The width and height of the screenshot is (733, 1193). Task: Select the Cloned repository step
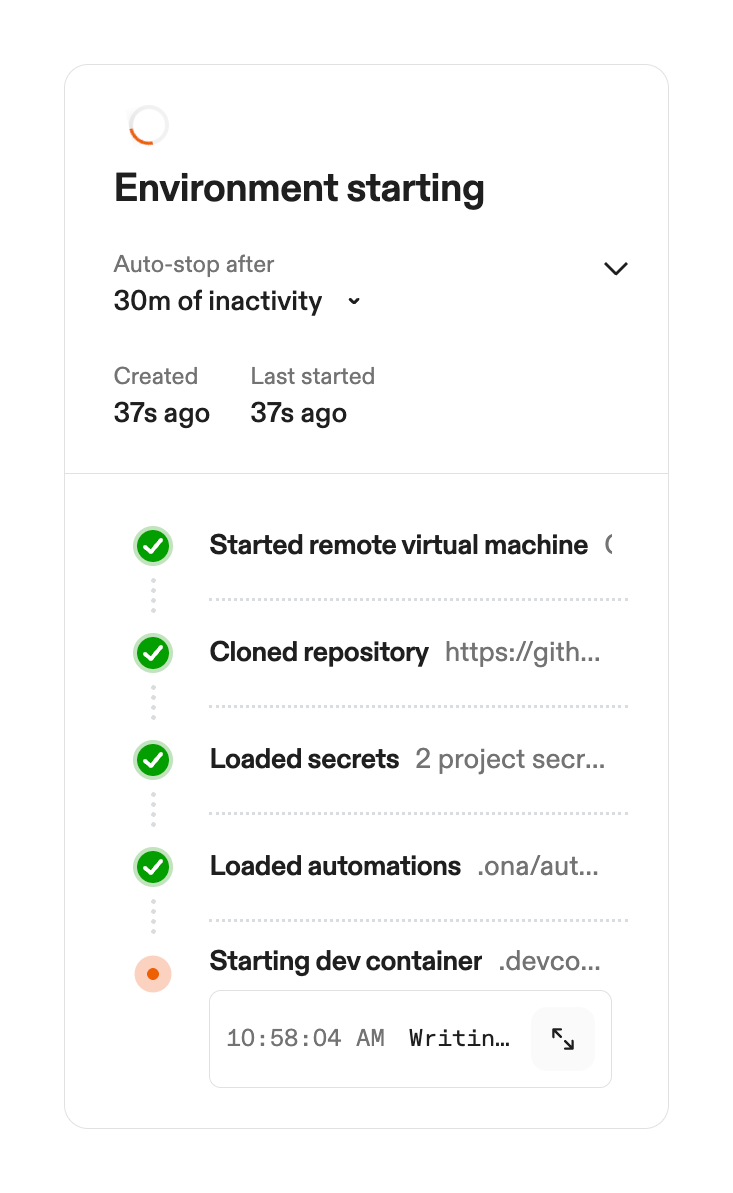(319, 652)
